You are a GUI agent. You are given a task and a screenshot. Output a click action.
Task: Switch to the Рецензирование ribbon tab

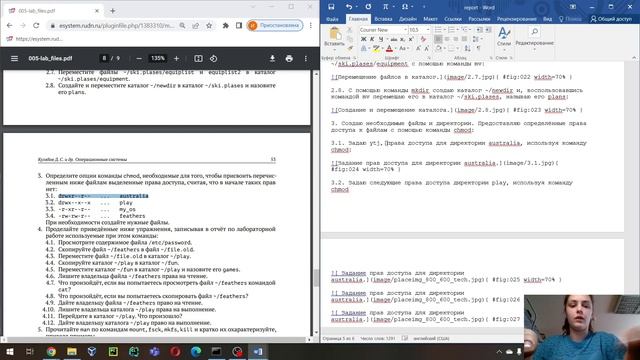pos(516,19)
